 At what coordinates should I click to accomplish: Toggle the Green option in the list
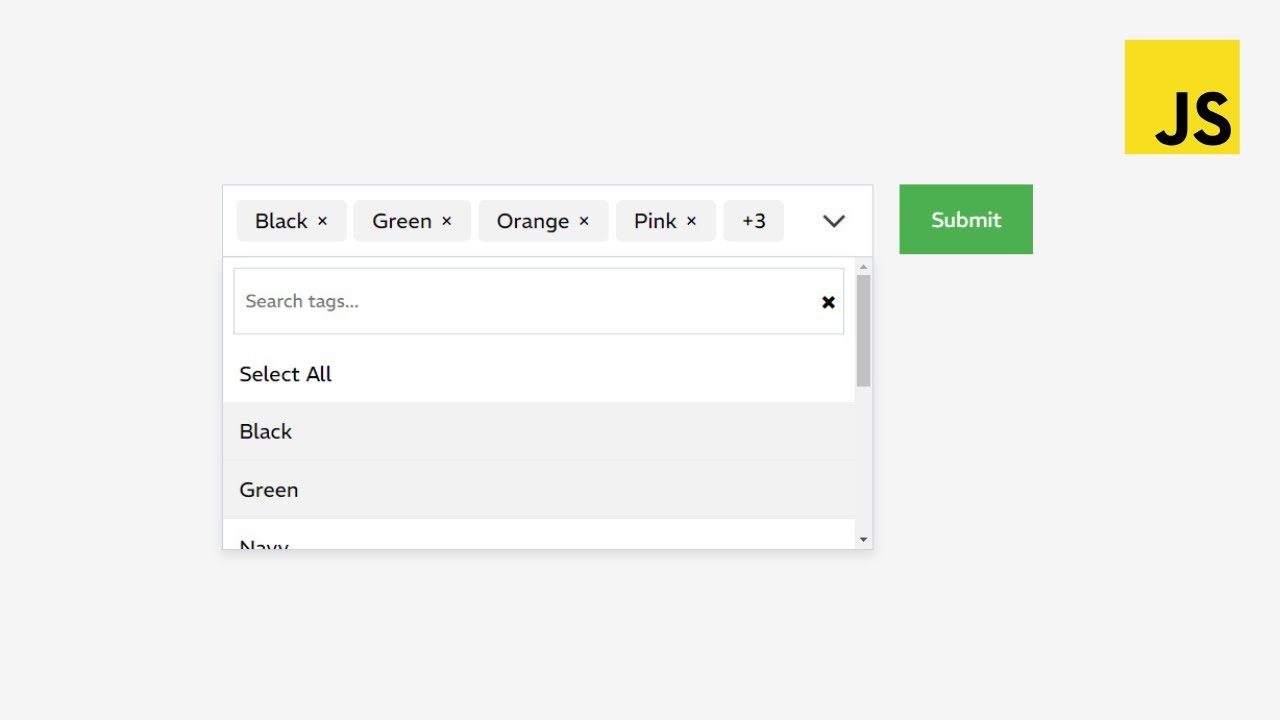(269, 490)
